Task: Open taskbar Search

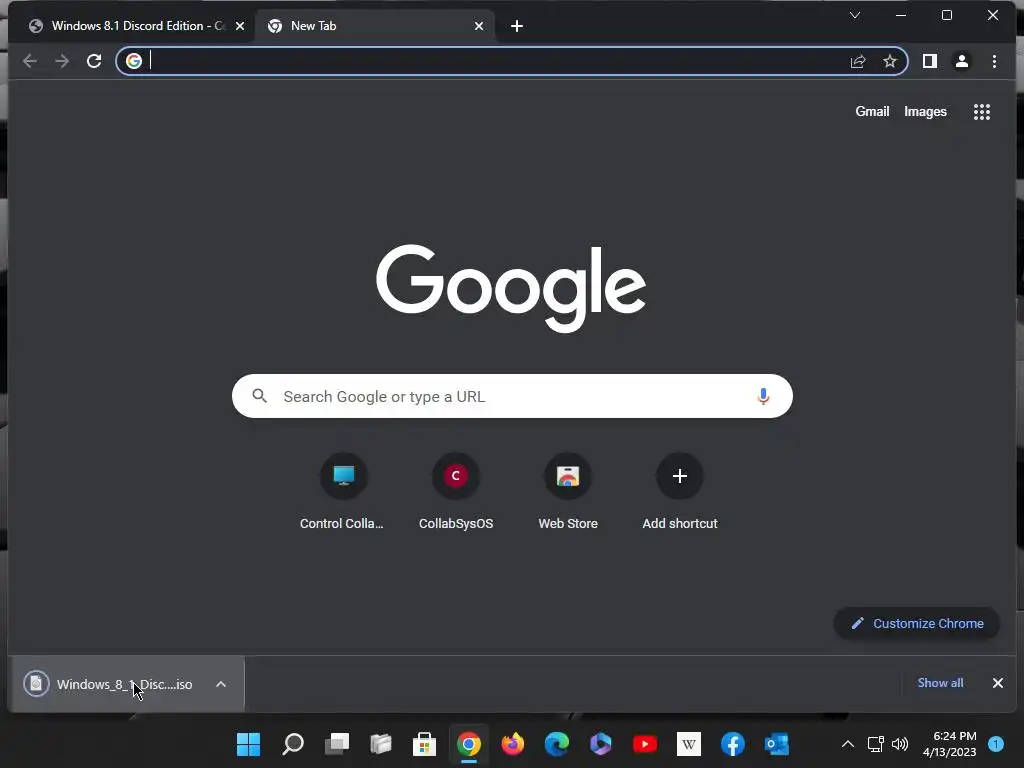Action: click(x=293, y=744)
